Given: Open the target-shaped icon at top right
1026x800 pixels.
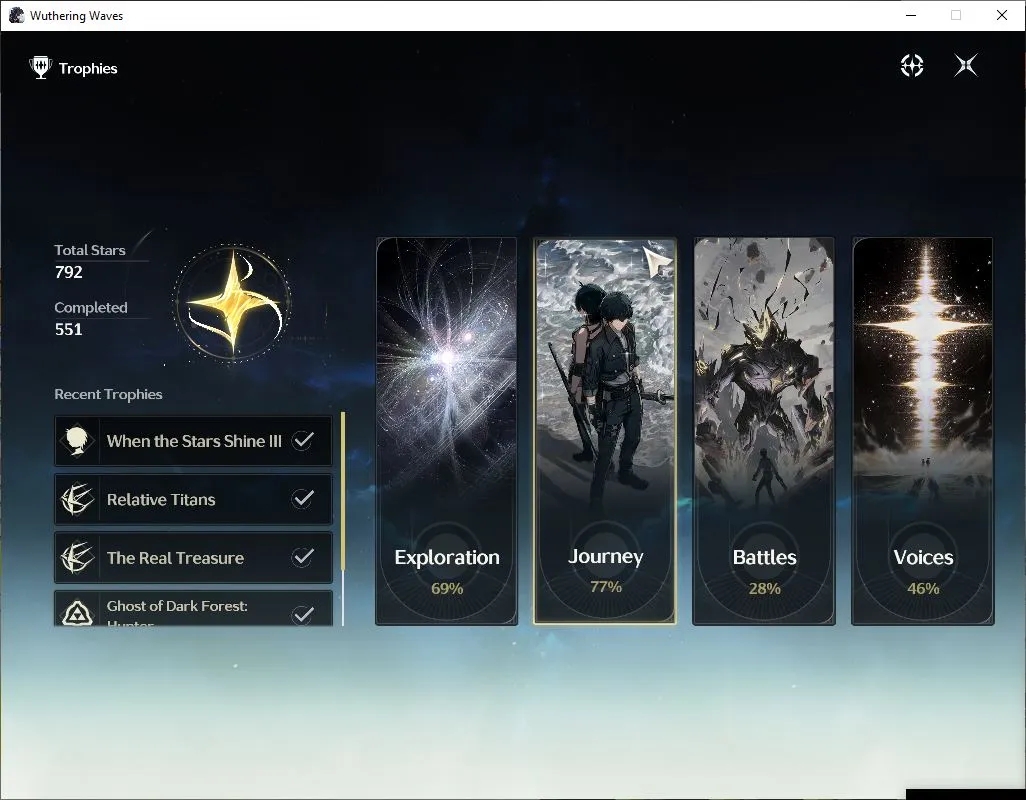Looking at the screenshot, I should (x=911, y=65).
